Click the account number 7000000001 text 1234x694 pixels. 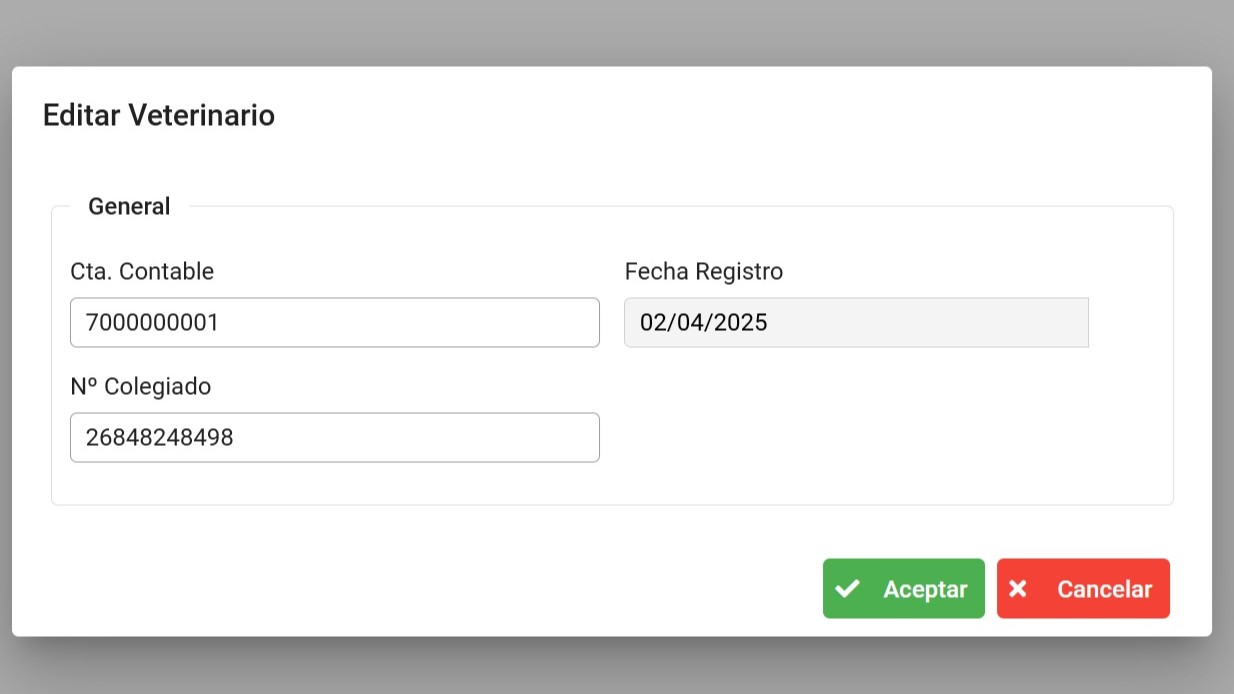click(x=152, y=323)
